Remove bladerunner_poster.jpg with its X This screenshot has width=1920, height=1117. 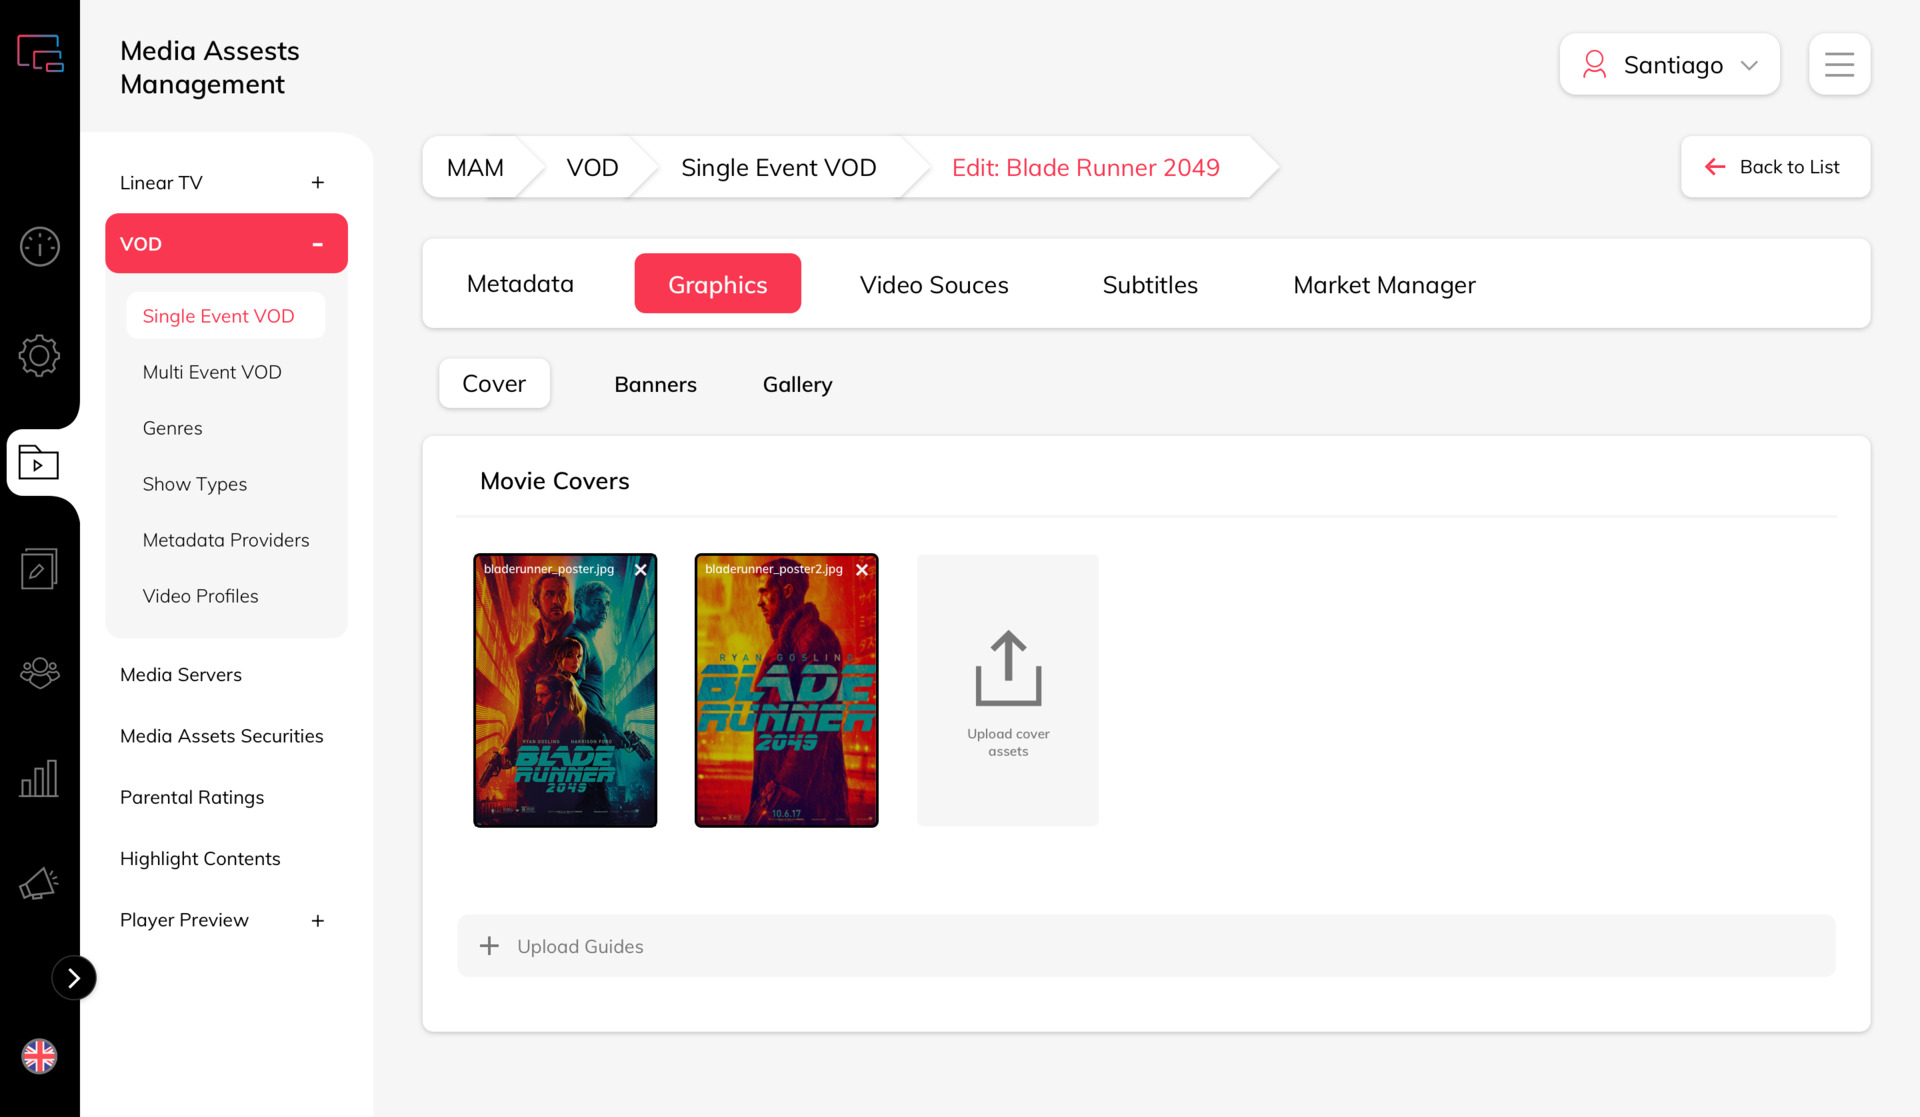(x=641, y=570)
